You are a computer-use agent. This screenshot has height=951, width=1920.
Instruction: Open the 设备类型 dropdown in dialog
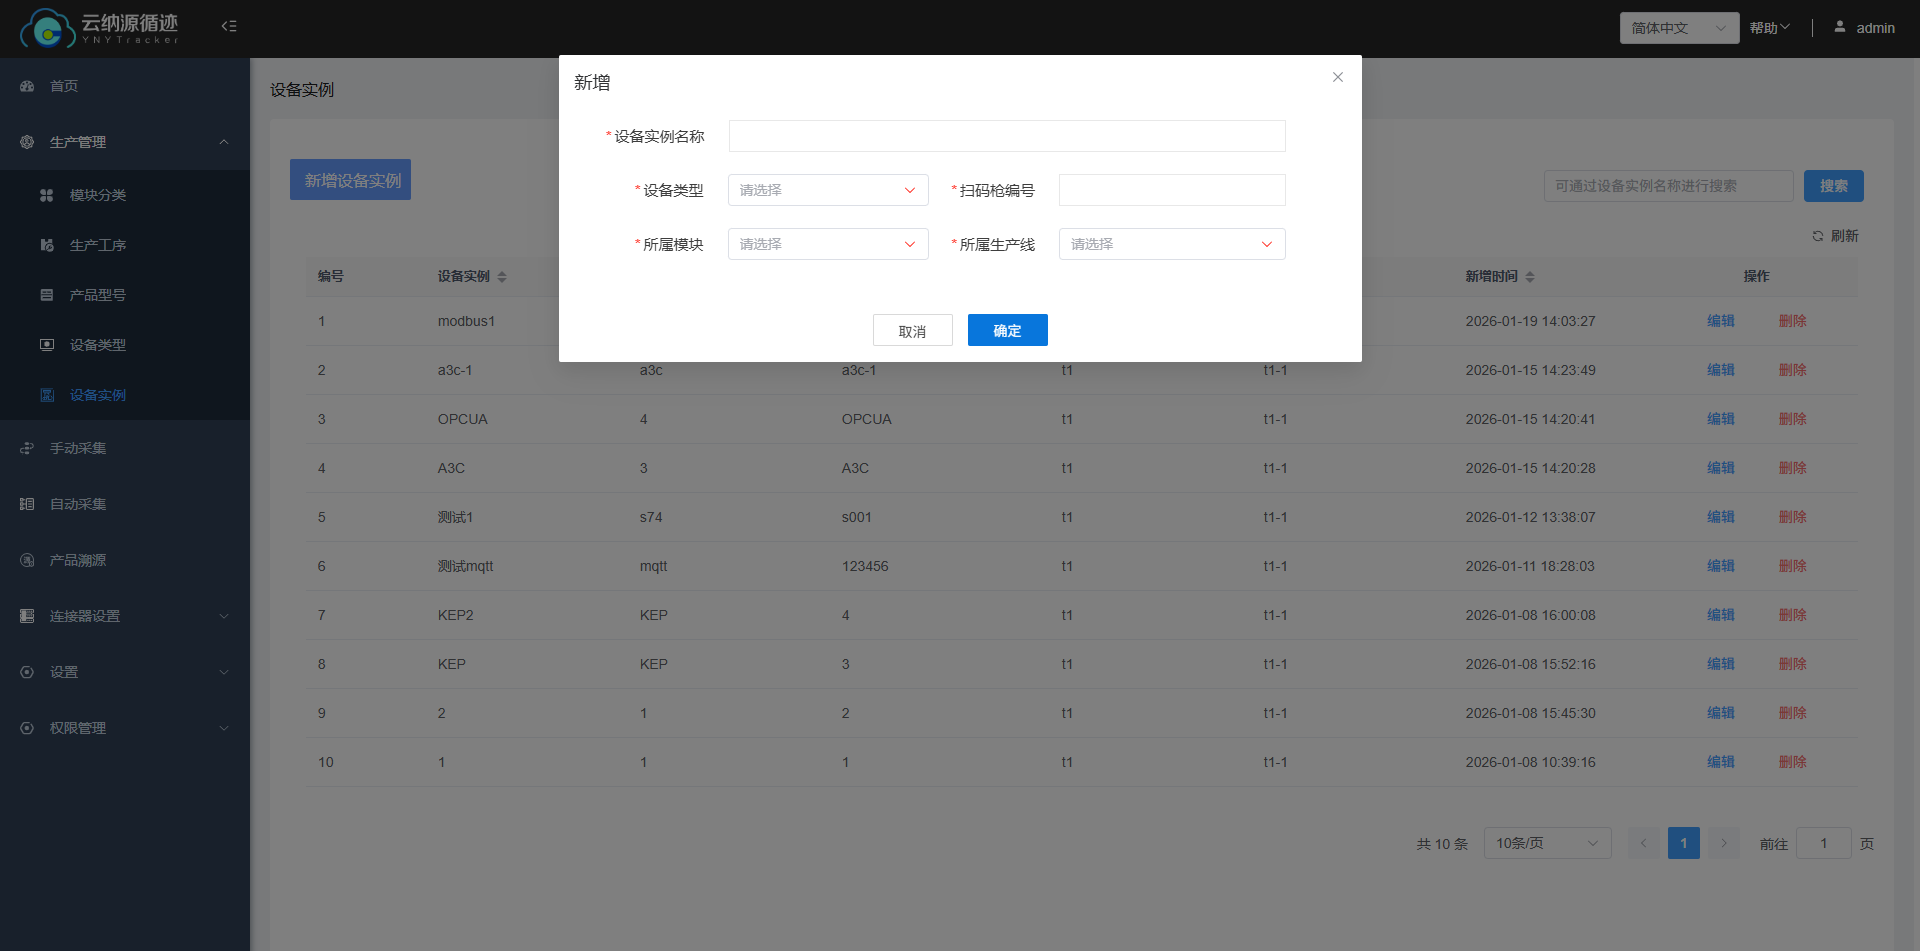(827, 190)
